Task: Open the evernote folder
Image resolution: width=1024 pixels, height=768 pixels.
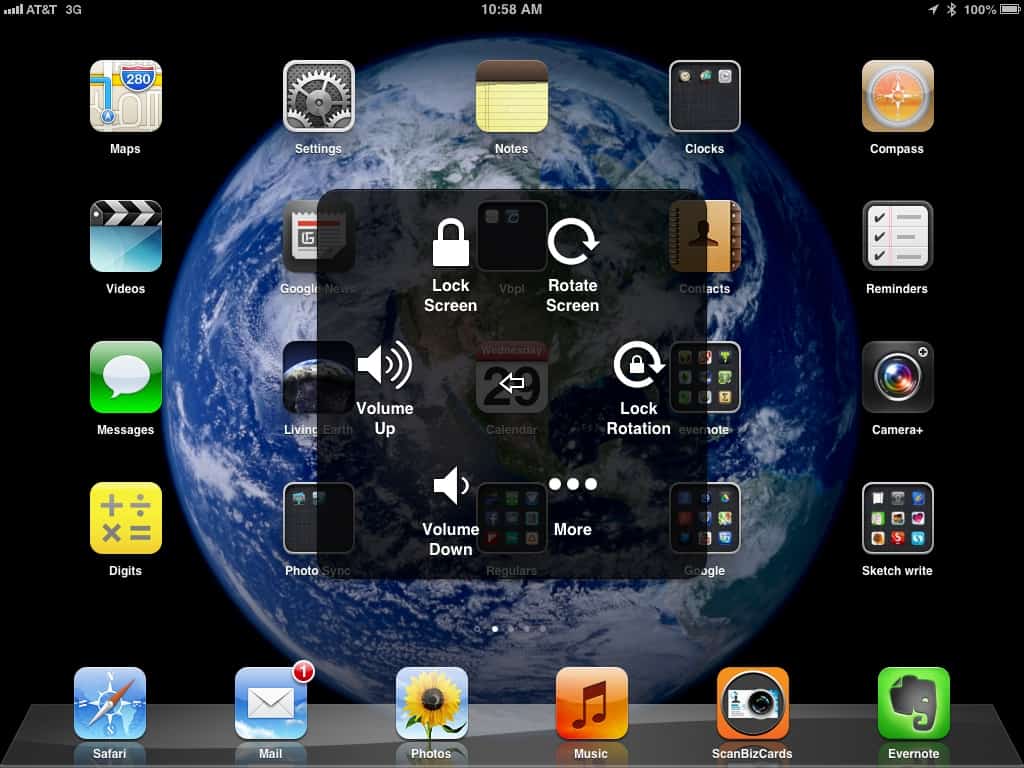Action: click(x=705, y=377)
